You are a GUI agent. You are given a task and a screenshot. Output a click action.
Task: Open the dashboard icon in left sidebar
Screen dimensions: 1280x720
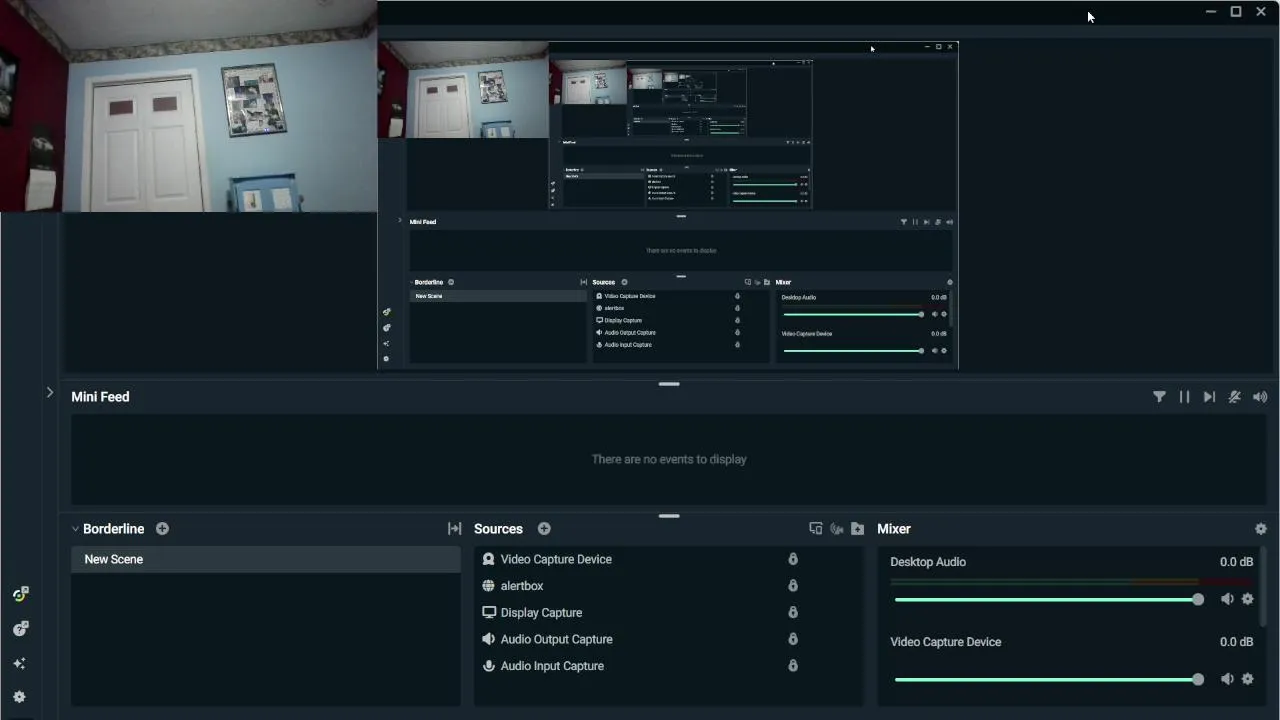[x=20, y=594]
